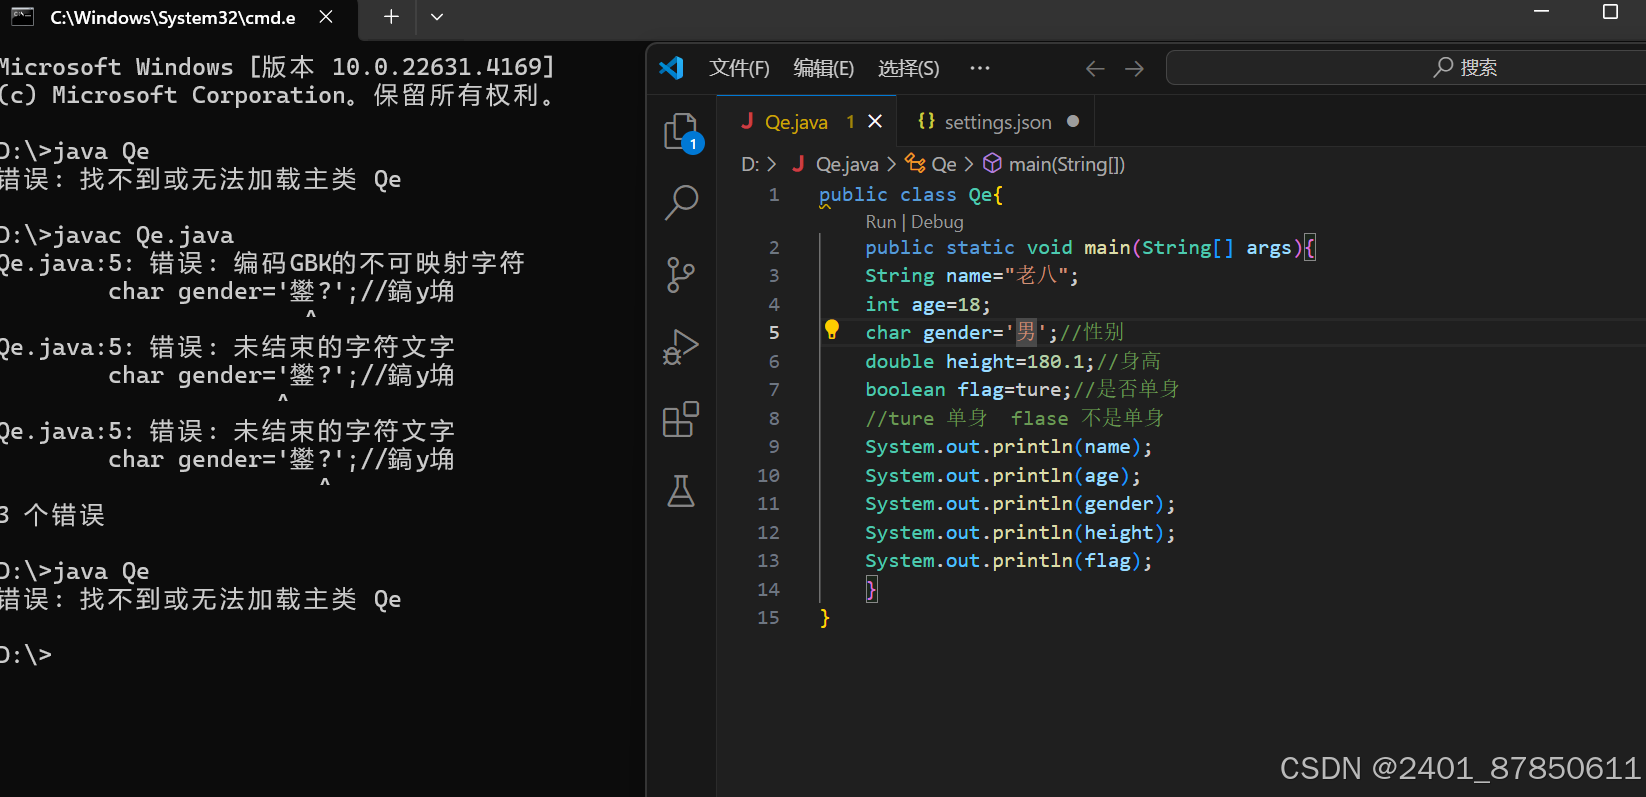Open the Source Control view
This screenshot has width=1646, height=797.
point(681,274)
